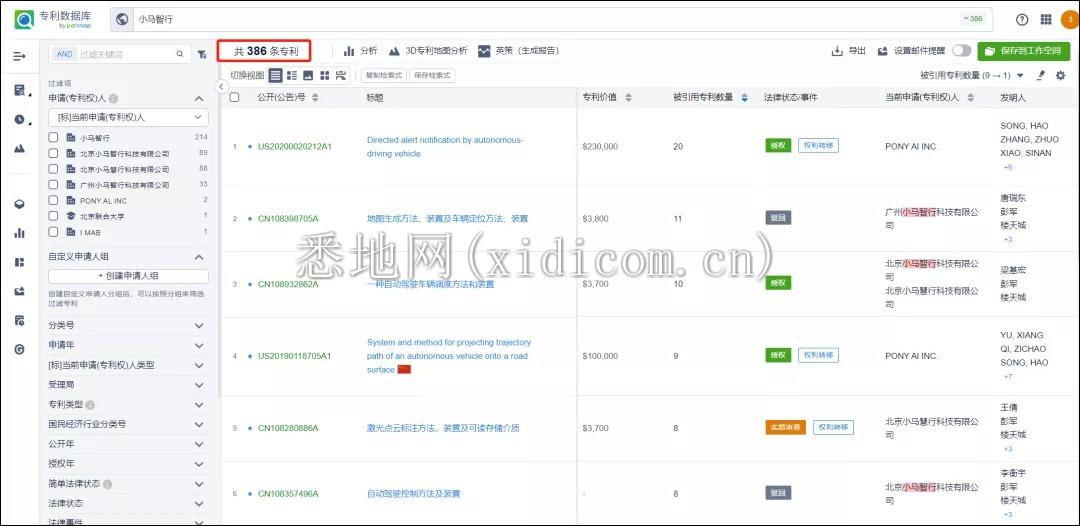Click the green 保存到工作空间 button
The image size is (1080, 526).
(x=1023, y=51)
